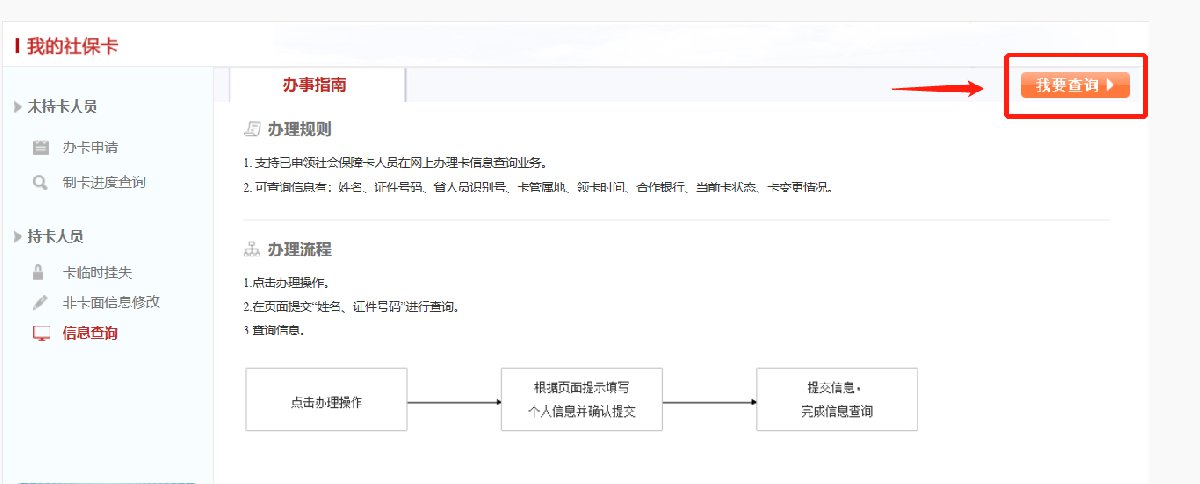Click the magnifier icon beside 制卡进度查询
This screenshot has height=484, width=1200.
pyautogui.click(x=41, y=183)
